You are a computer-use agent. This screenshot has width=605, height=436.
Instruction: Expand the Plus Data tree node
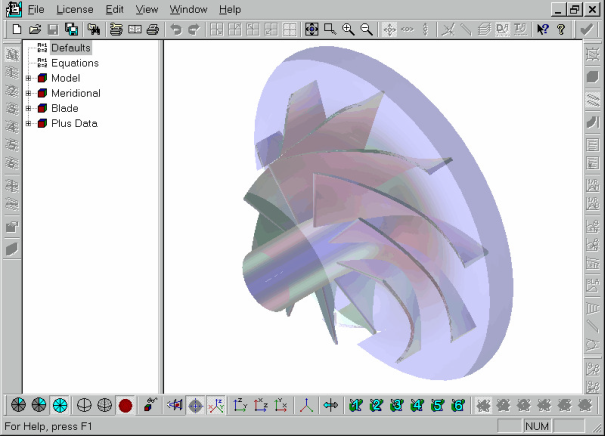[29, 124]
